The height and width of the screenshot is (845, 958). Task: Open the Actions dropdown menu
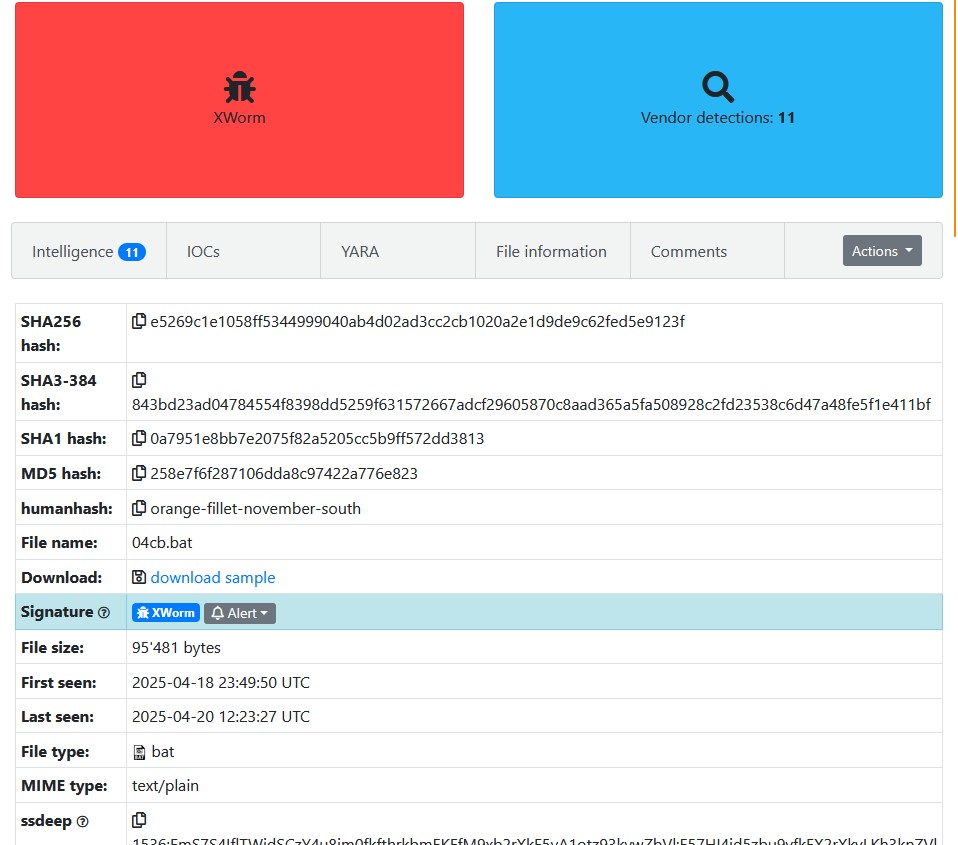881,251
